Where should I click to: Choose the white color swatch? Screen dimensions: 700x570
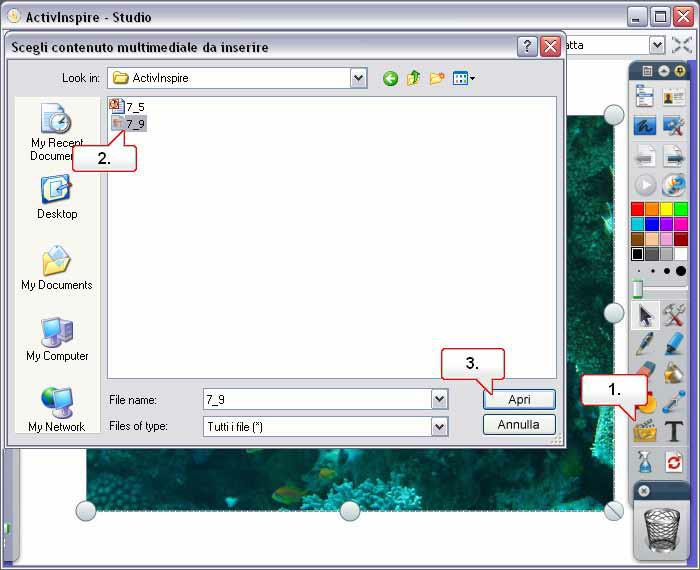[x=681, y=254]
